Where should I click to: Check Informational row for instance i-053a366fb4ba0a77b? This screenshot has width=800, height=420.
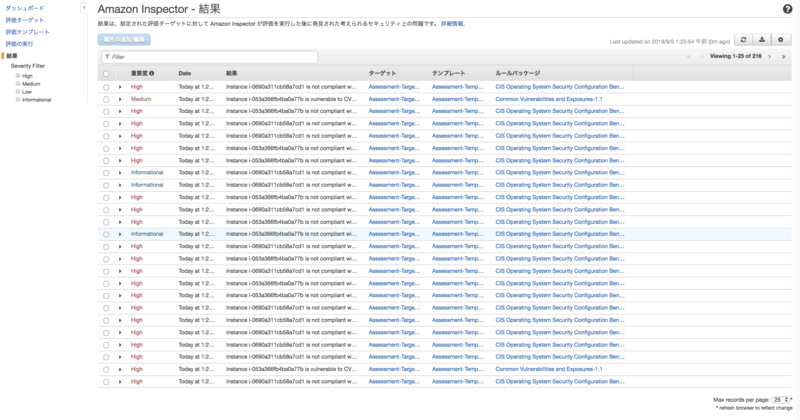coord(106,234)
